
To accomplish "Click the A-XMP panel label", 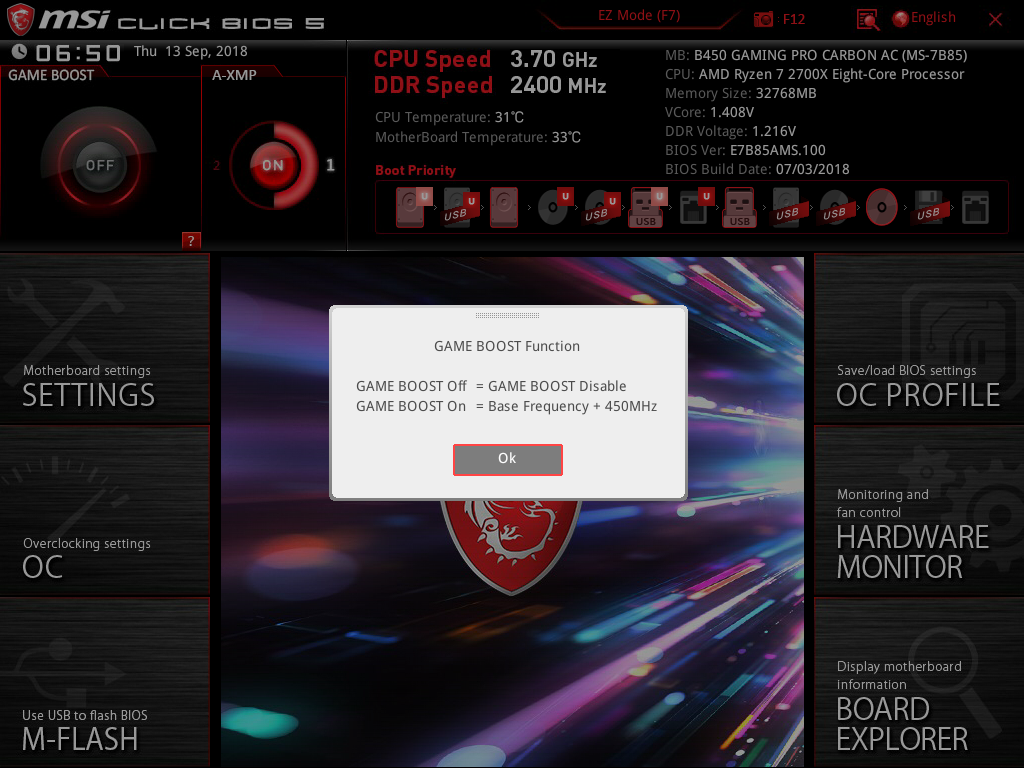I will coord(234,75).
